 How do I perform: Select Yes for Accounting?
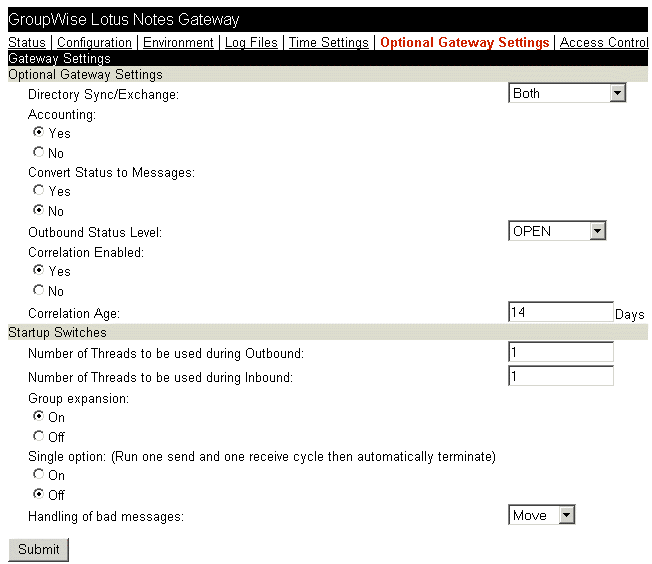39,132
